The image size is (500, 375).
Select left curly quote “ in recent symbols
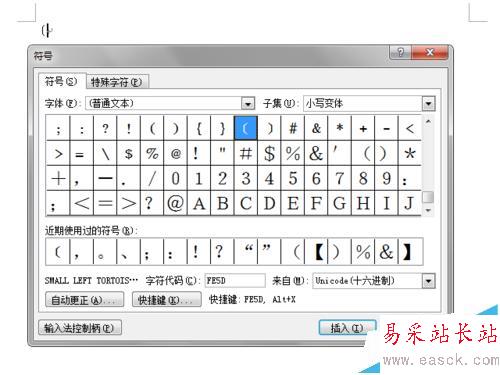tap(246, 252)
